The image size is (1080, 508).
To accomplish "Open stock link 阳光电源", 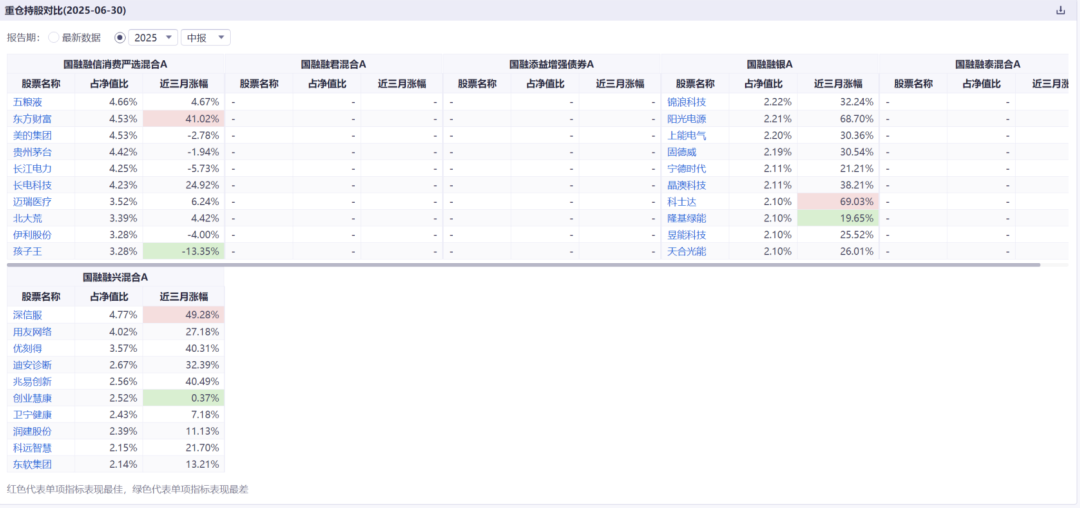I will (x=686, y=118).
